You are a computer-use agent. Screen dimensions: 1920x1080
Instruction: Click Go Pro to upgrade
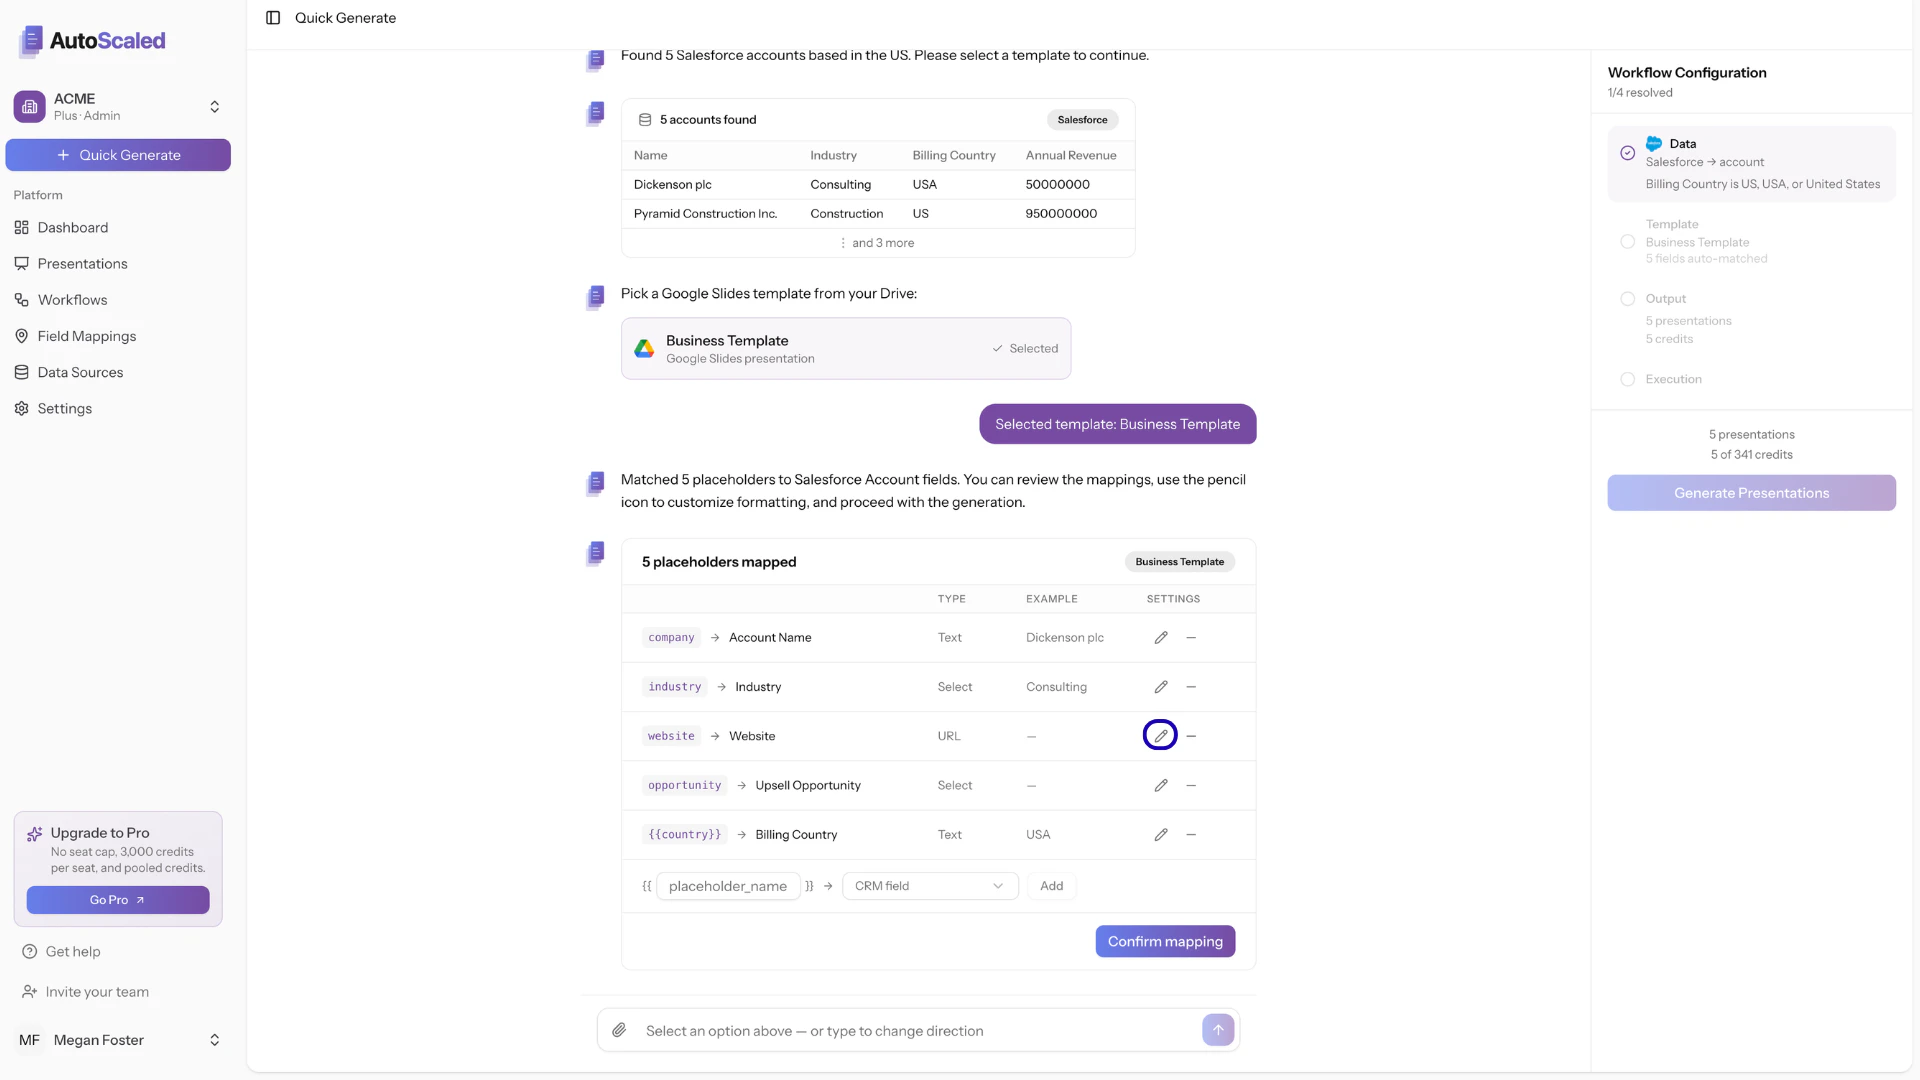(x=117, y=900)
